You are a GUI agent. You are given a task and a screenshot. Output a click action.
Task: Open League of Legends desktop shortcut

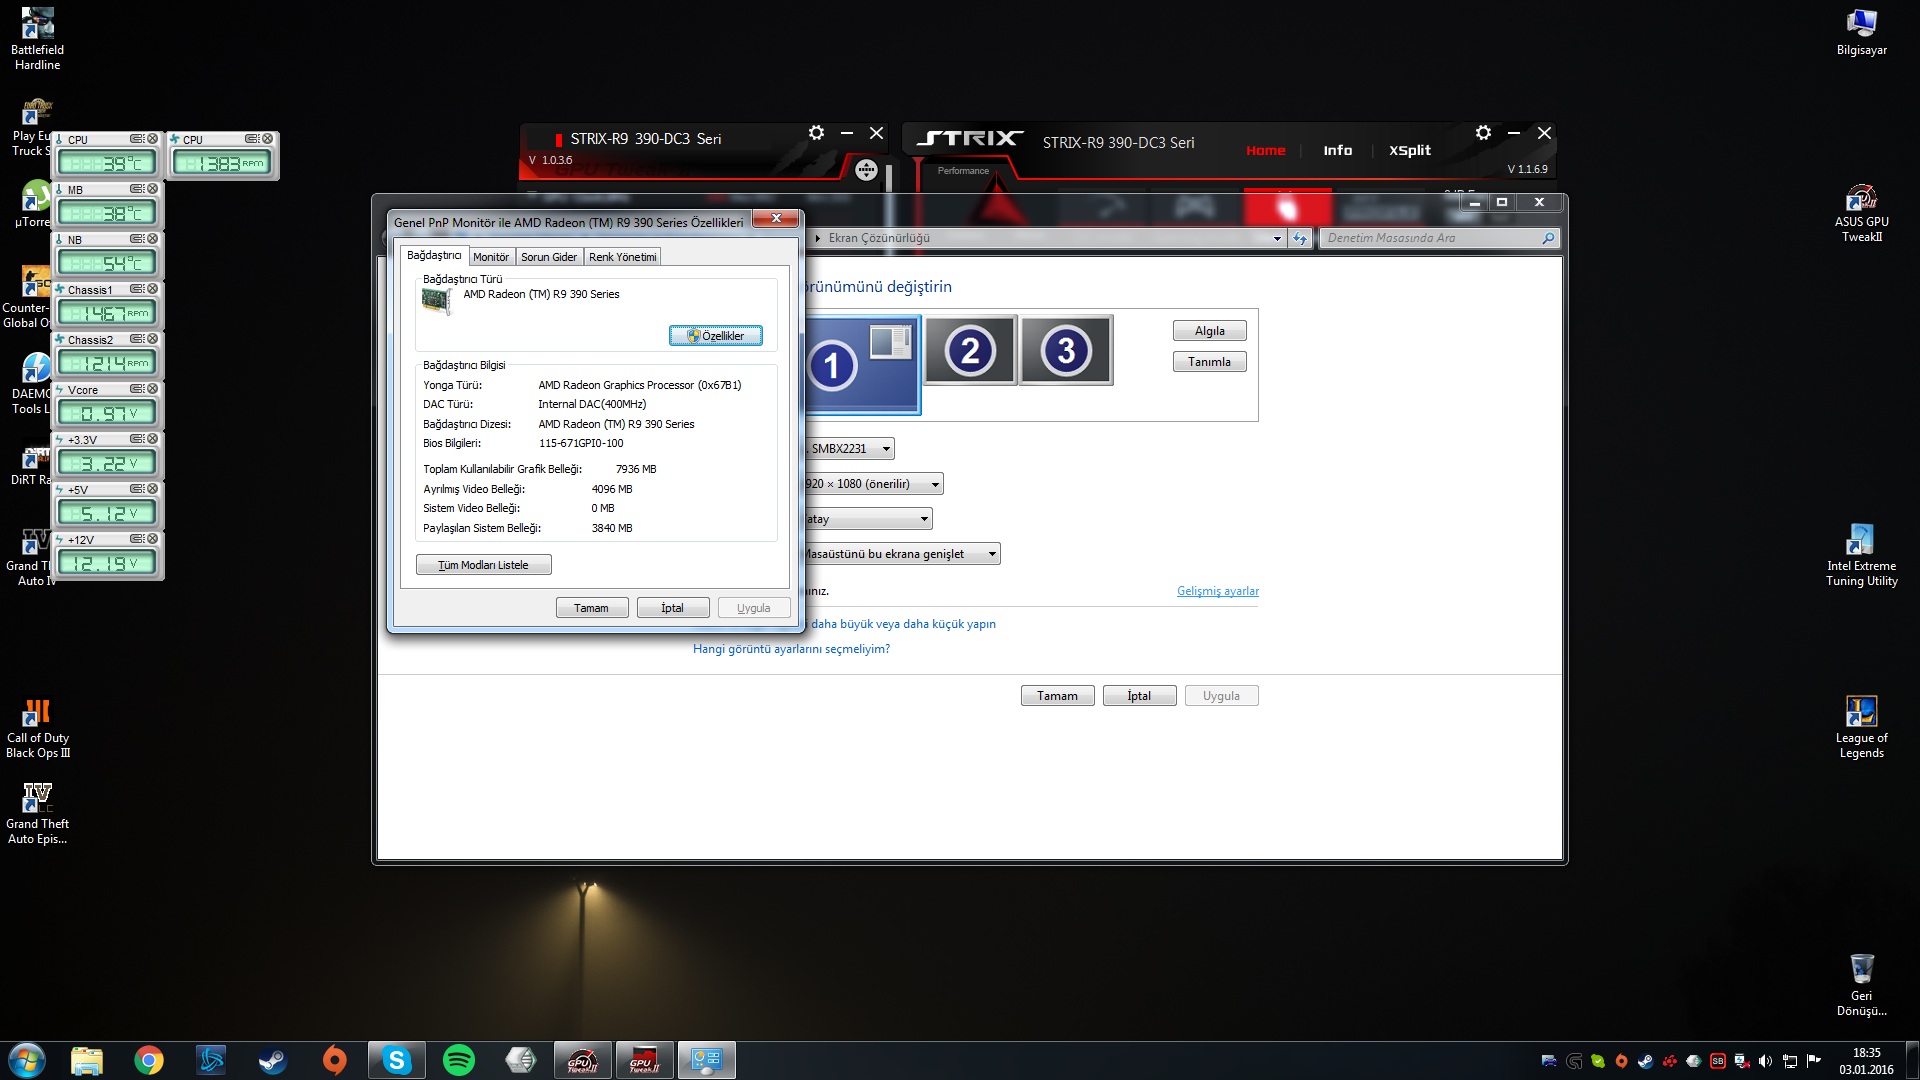coord(1861,728)
